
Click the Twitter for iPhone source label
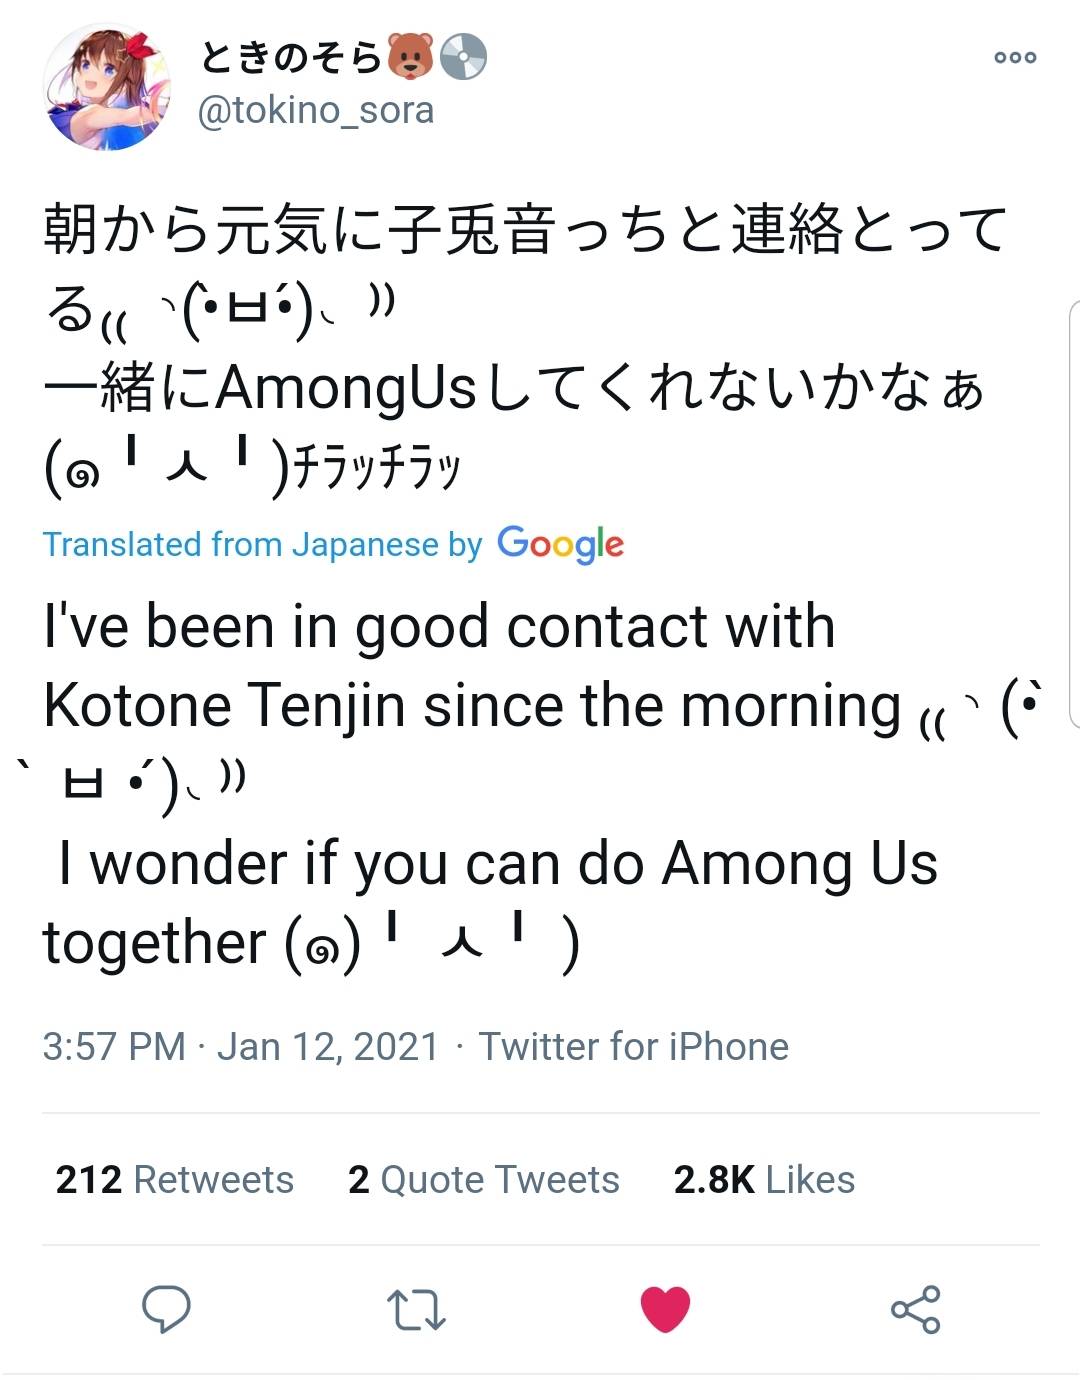(x=633, y=1046)
